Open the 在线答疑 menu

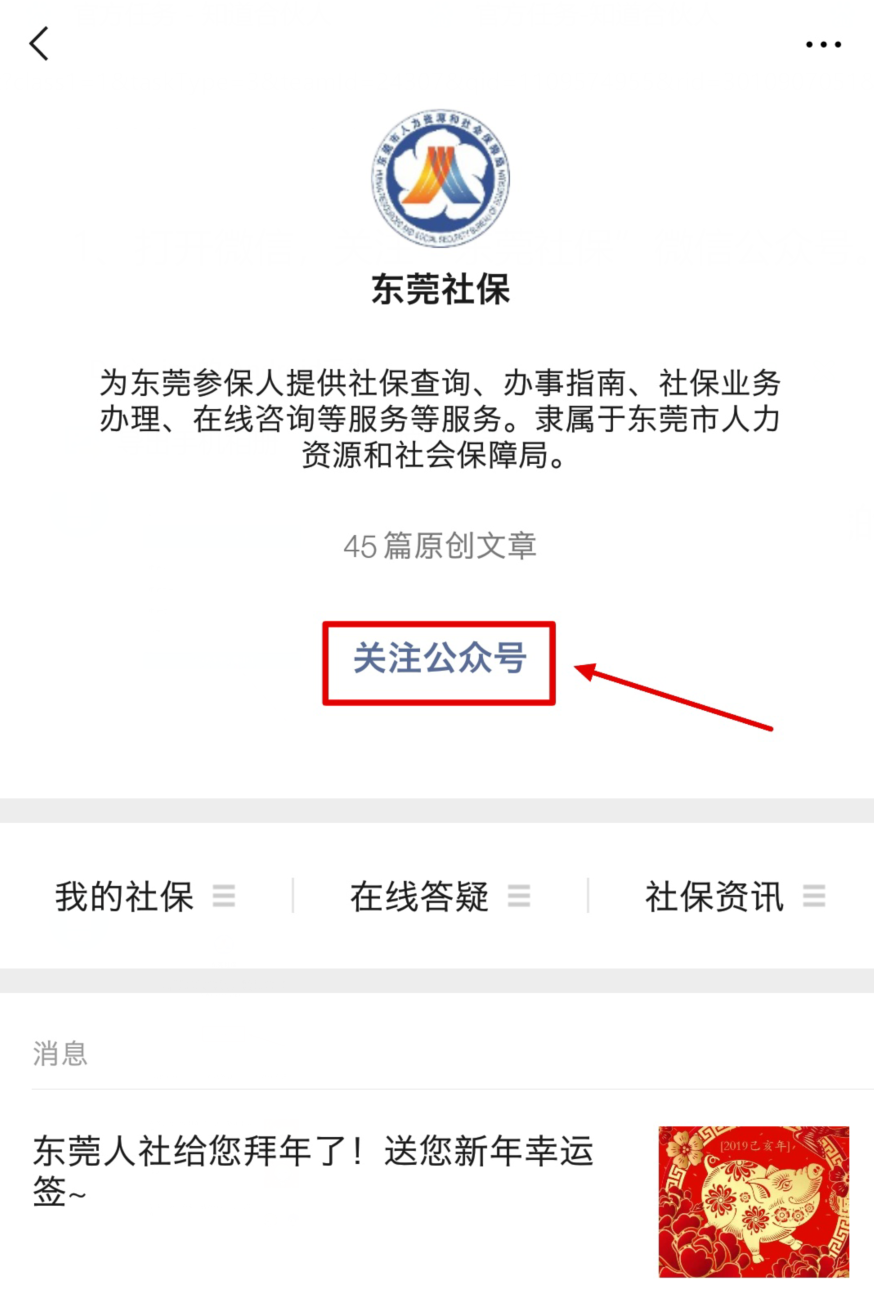coord(440,897)
